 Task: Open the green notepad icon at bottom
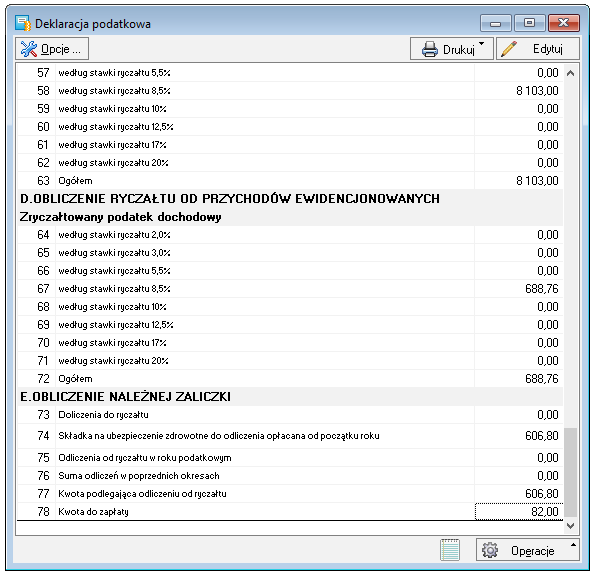click(450, 550)
